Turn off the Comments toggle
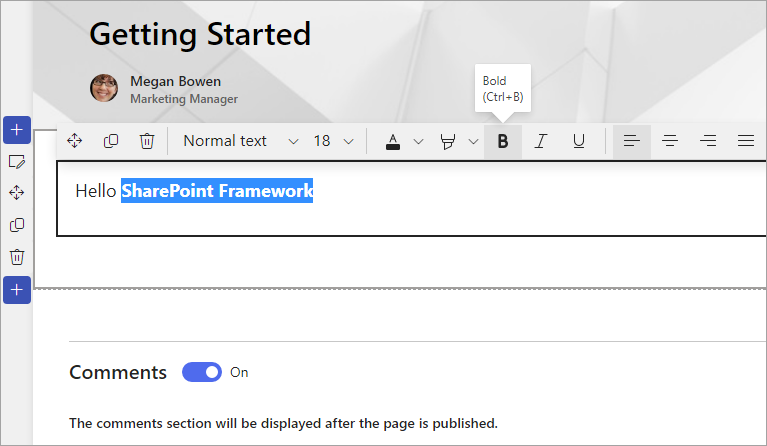The image size is (767, 446). coord(202,372)
